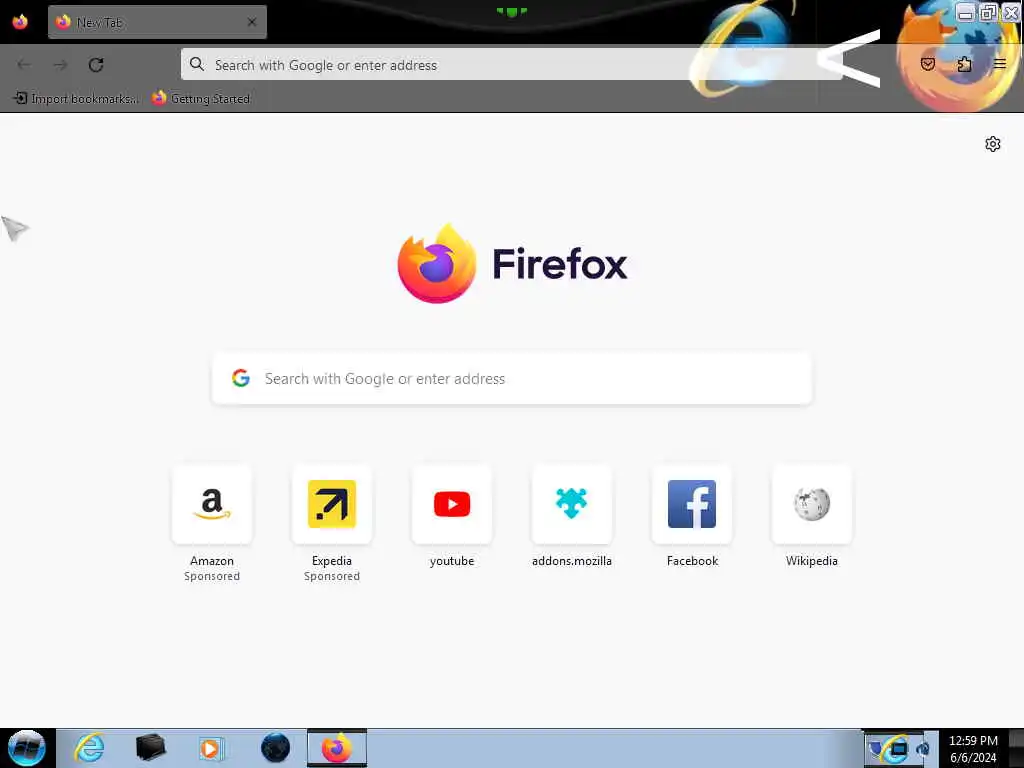This screenshot has width=1024, height=768.
Task: Select the New Tab tab
Action: point(157,22)
